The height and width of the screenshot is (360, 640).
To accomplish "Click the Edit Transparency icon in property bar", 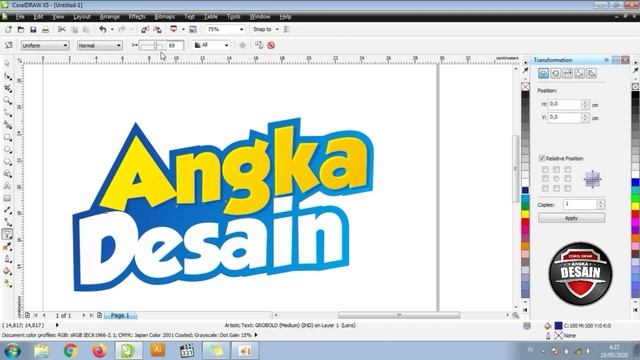I will pos(9,45).
